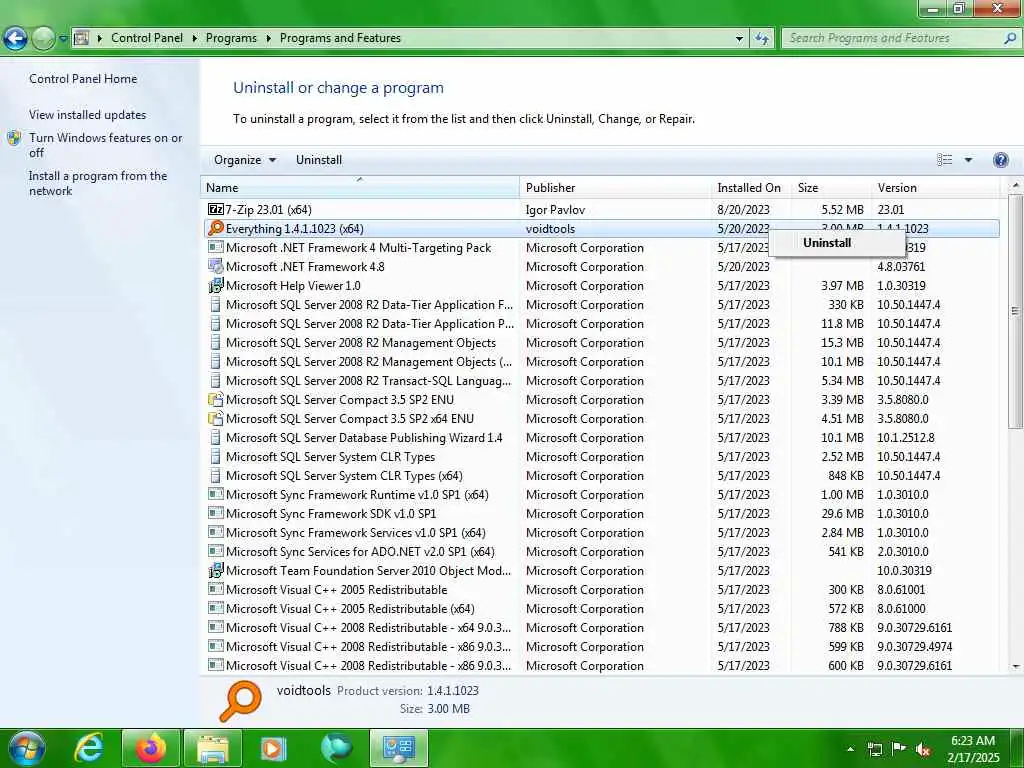
Task: Click .NET Framework 4 Multi-Targeting Pack icon
Action: (216, 247)
